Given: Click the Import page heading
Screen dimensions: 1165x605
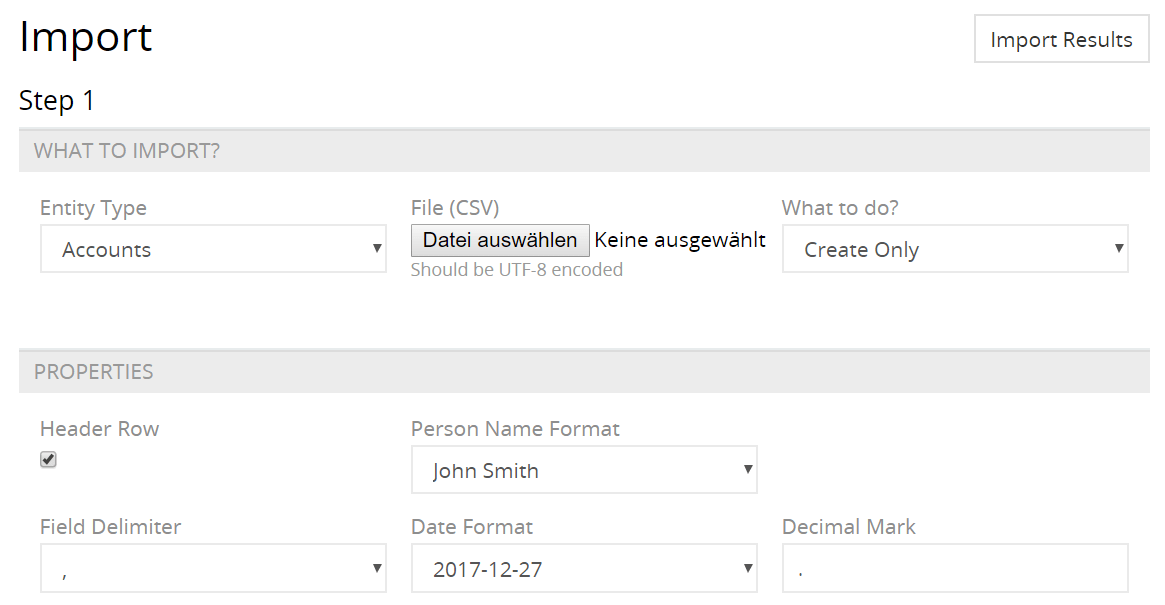Looking at the screenshot, I should tap(86, 38).
